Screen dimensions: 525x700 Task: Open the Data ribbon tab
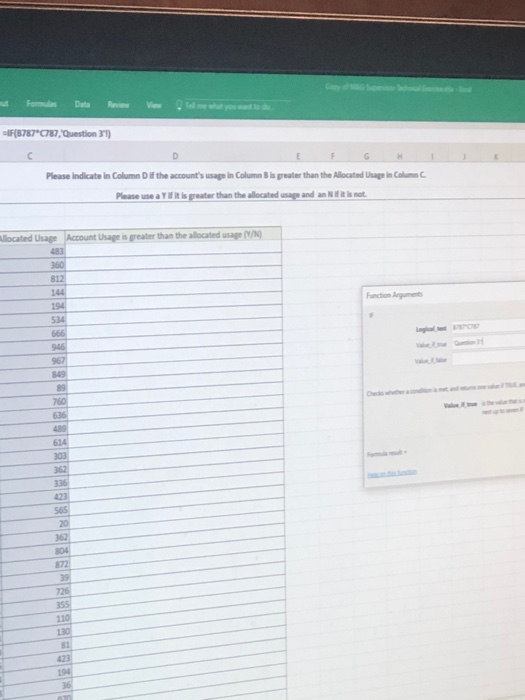pyautogui.click(x=82, y=104)
